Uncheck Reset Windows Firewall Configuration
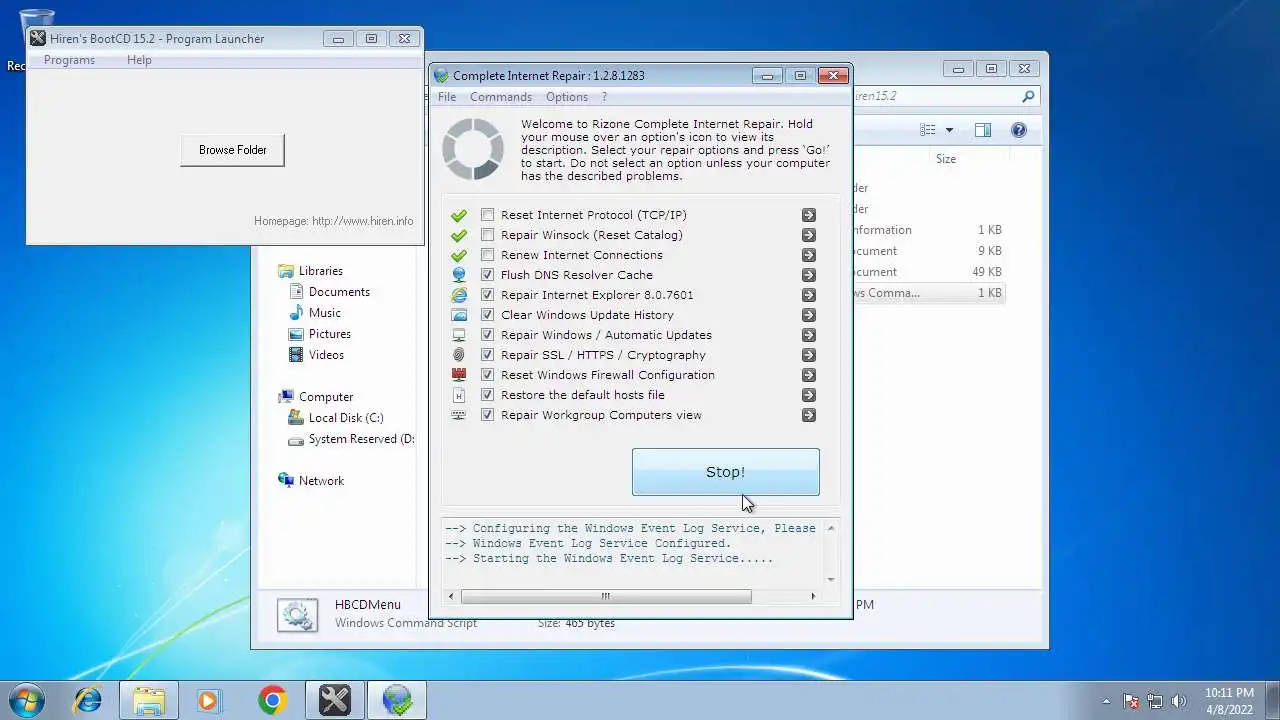 pyautogui.click(x=487, y=375)
